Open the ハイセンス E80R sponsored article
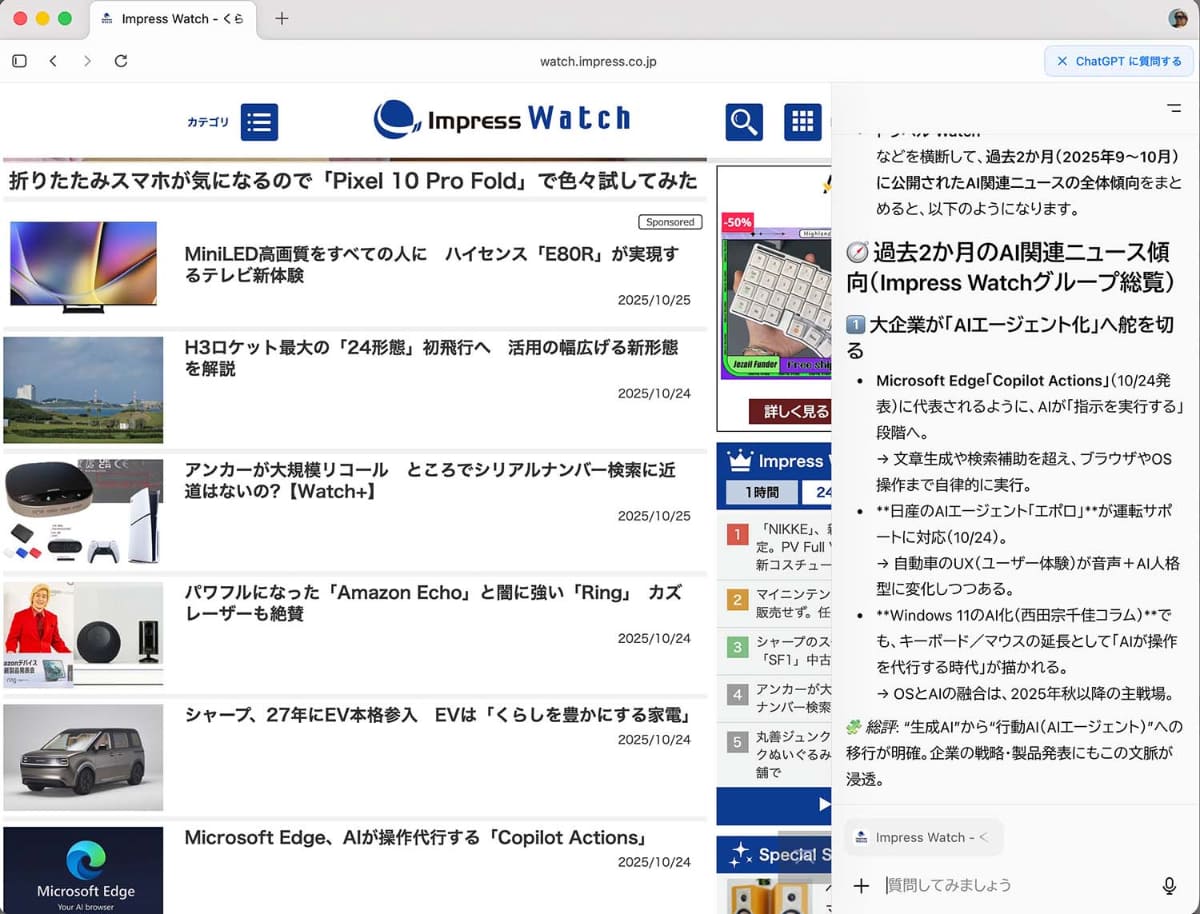This screenshot has width=1200, height=914. (x=431, y=264)
